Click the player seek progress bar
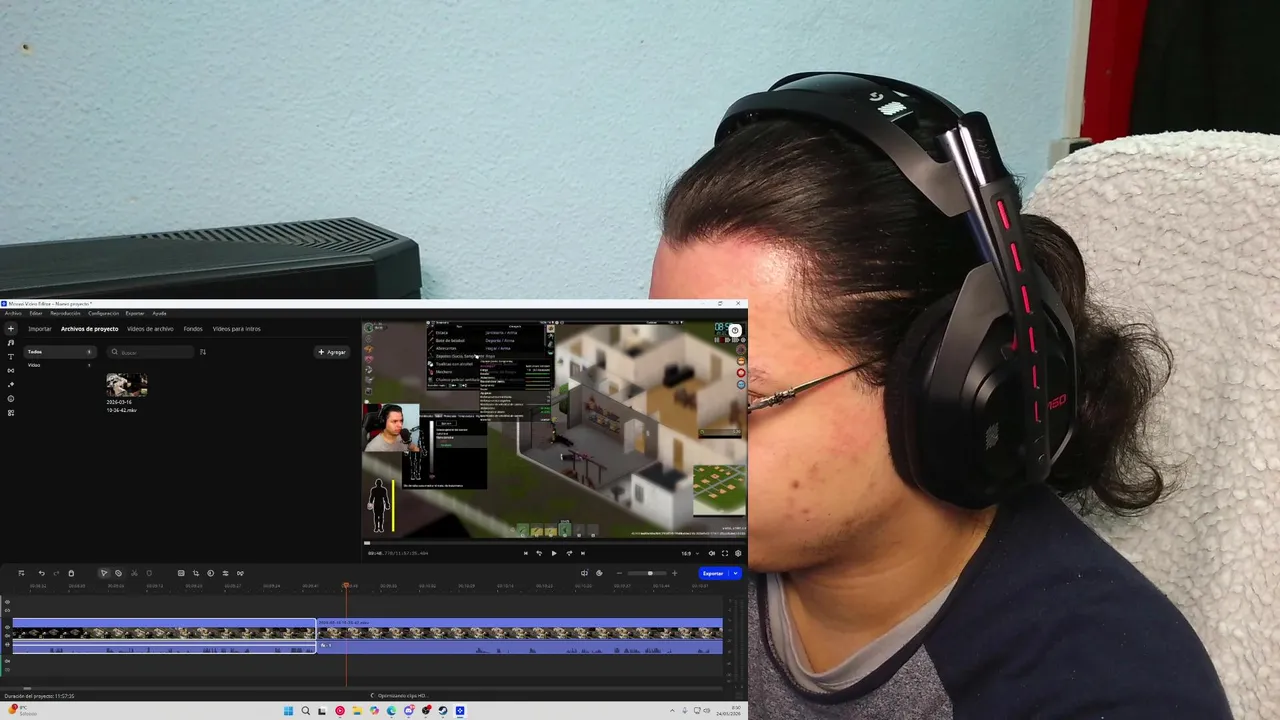The height and width of the screenshot is (720, 1280). tap(554, 543)
